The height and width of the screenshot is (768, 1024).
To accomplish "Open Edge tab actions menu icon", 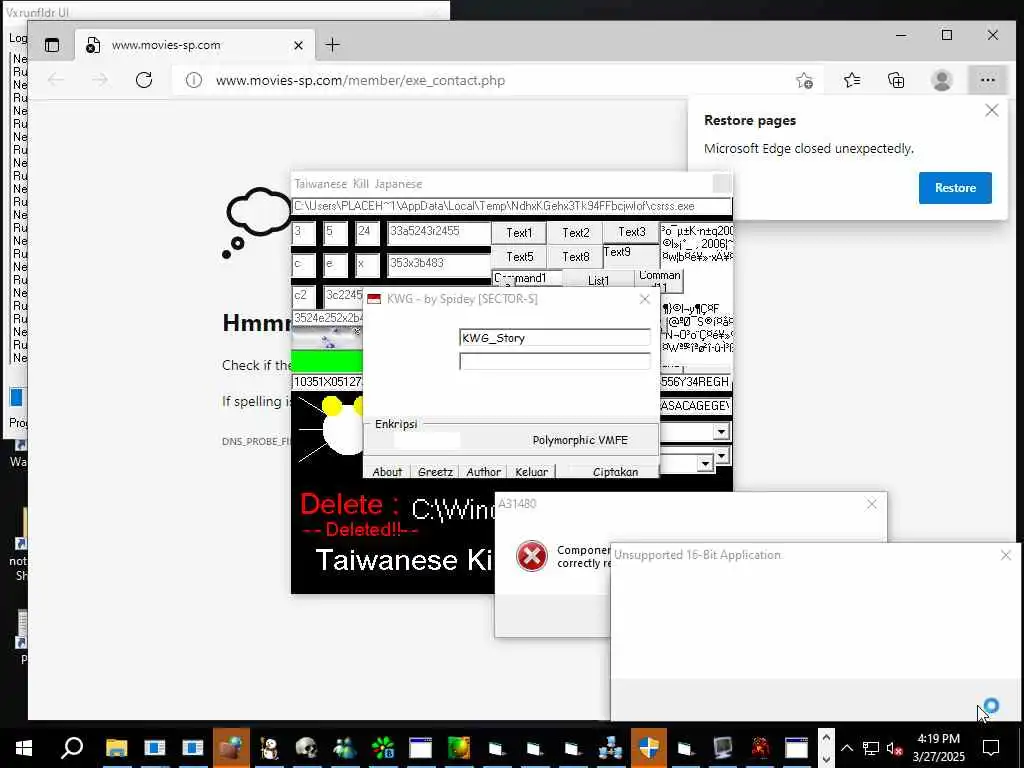I will click(x=52, y=45).
